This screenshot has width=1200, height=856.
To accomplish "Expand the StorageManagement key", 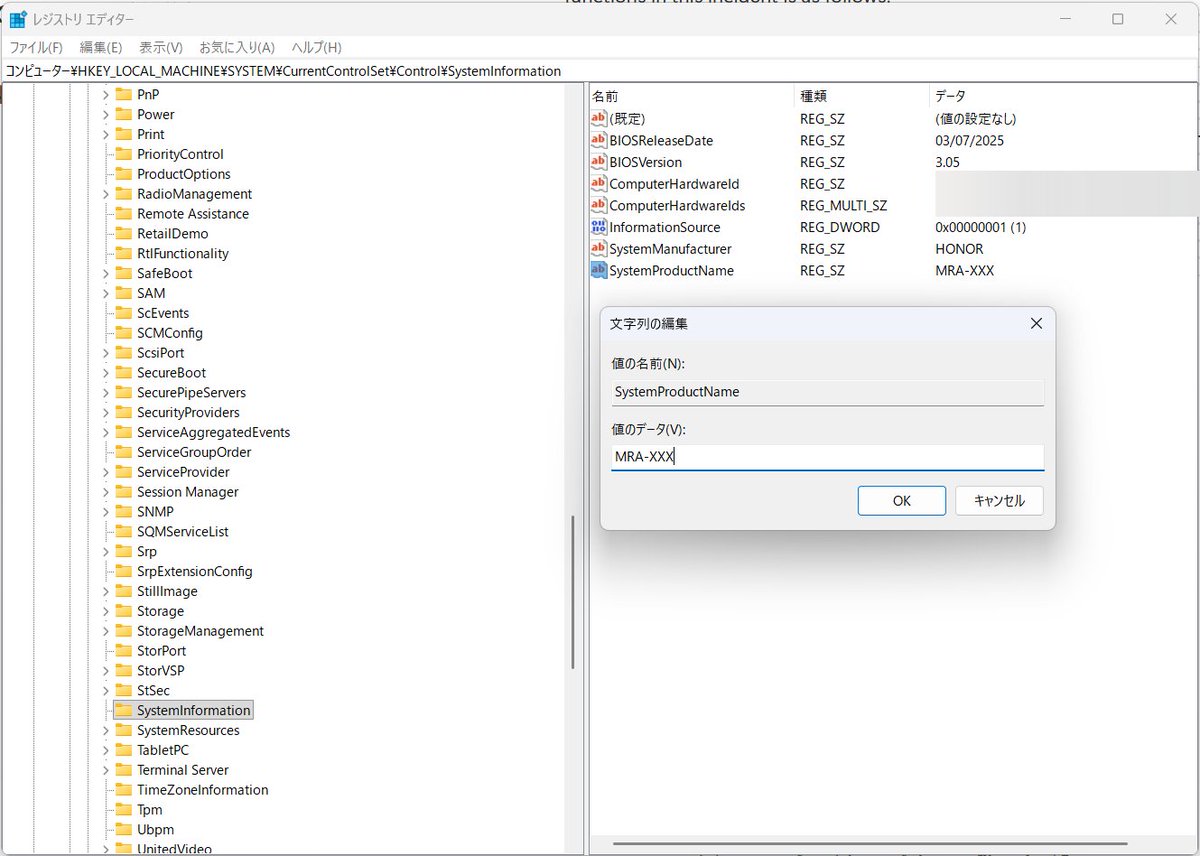I will tap(105, 631).
